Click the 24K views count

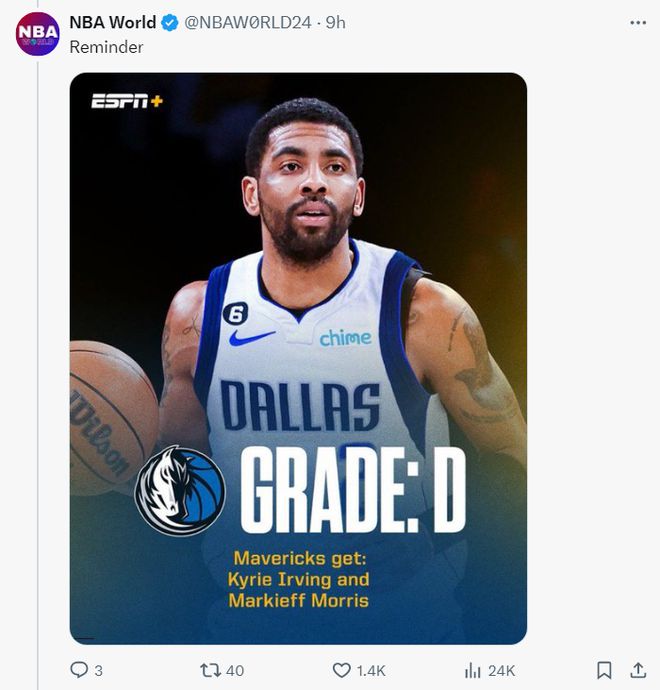[x=501, y=671]
